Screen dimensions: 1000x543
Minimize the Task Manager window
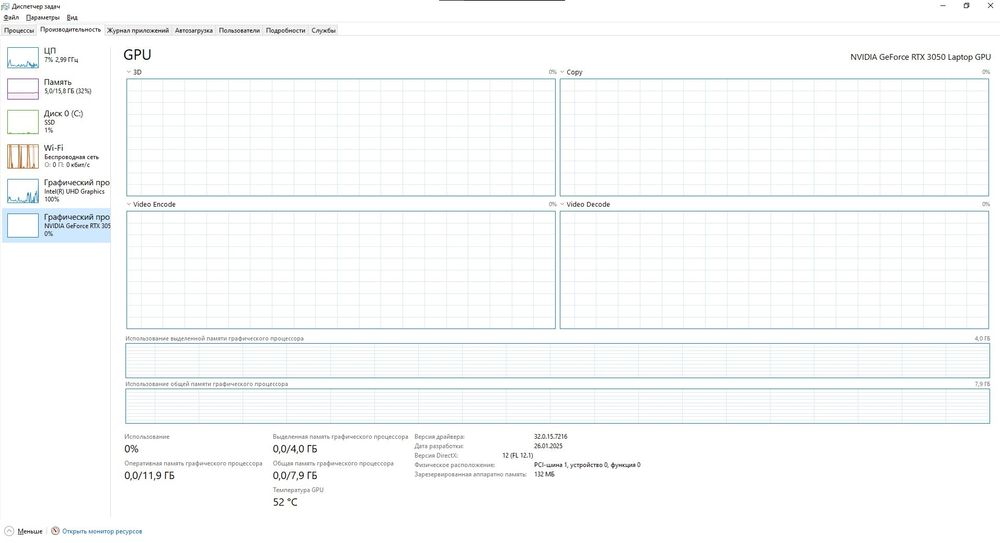[943, 6]
